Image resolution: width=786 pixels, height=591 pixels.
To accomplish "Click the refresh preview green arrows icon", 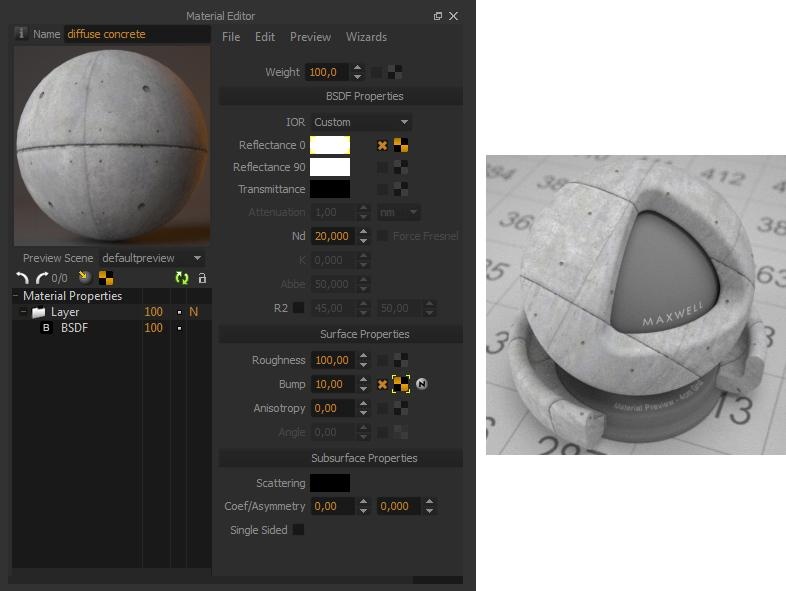I will click(x=181, y=278).
